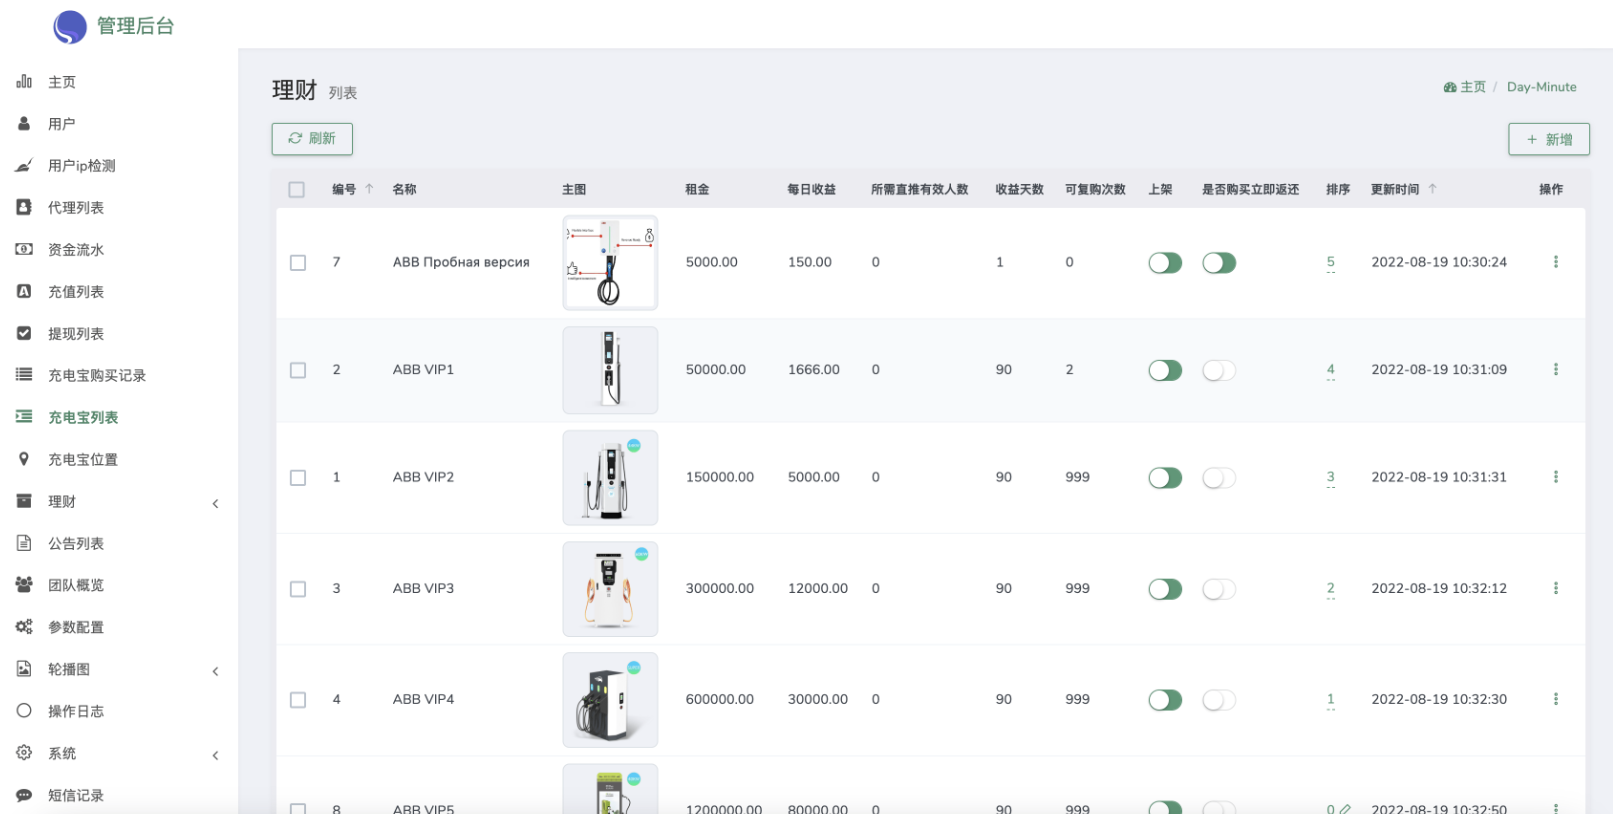Click the 提现列表 checkmark icon
This screenshot has width=1613, height=814.
pos(24,333)
